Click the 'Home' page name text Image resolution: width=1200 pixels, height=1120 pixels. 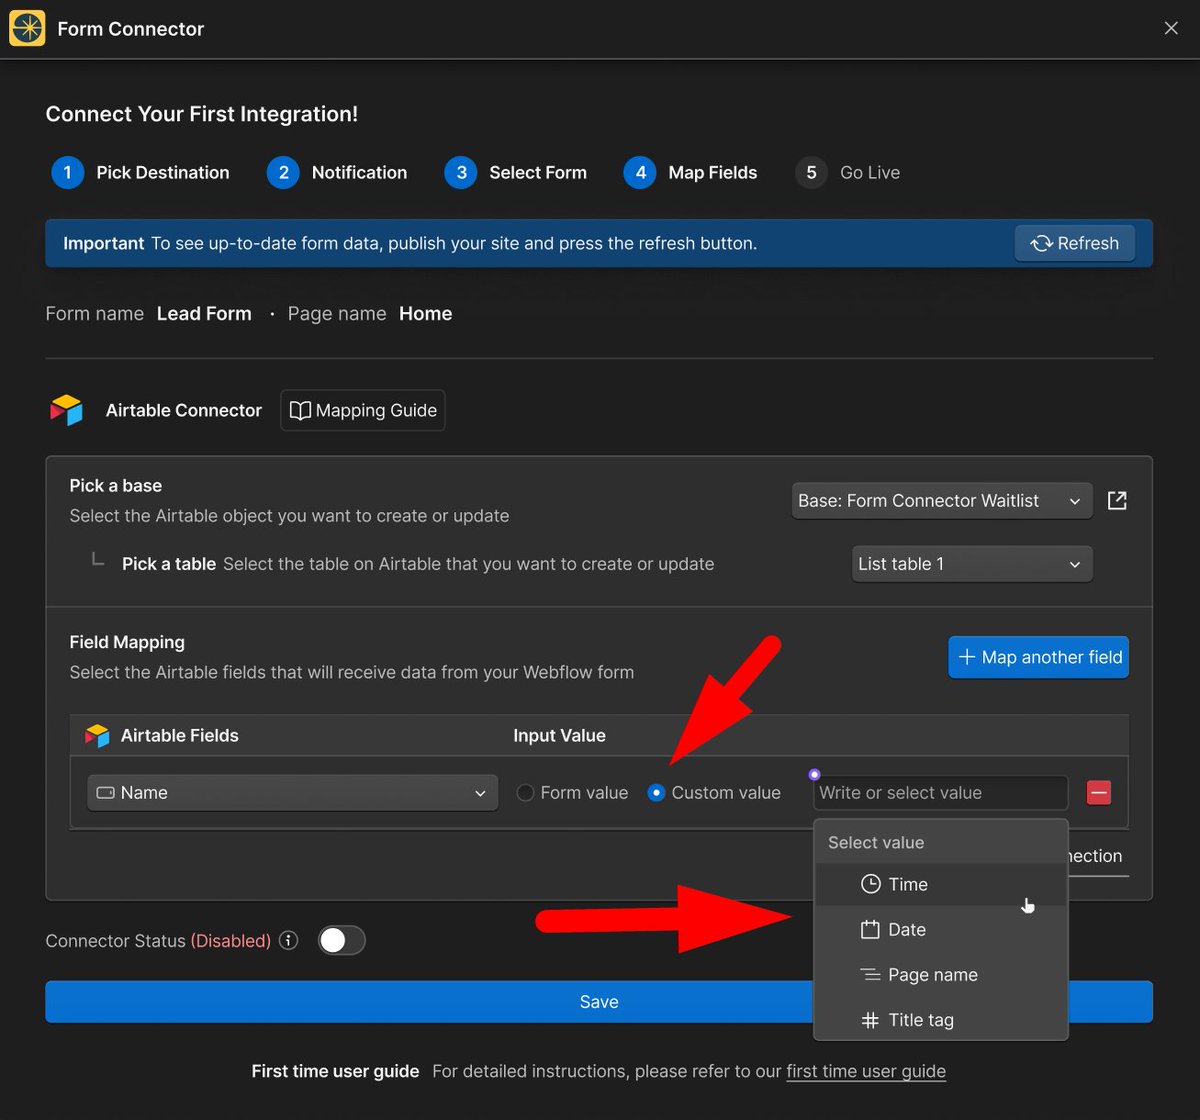point(426,314)
